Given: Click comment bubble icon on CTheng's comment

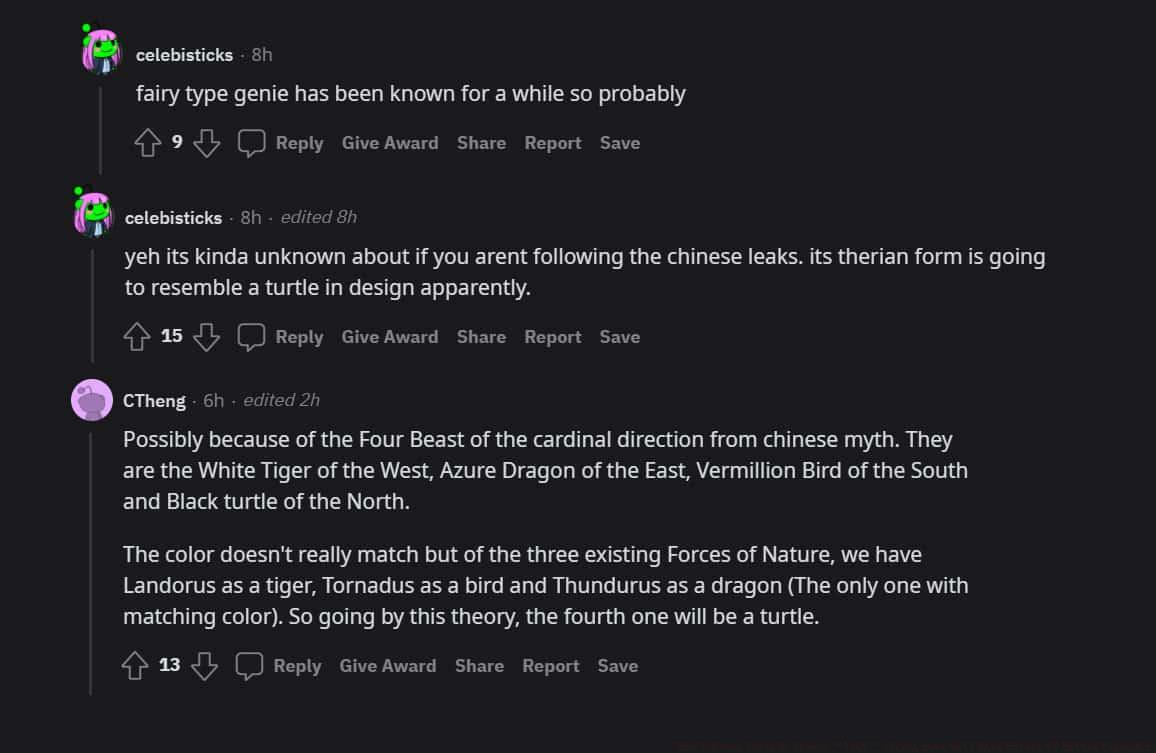Looking at the screenshot, I should pyautogui.click(x=249, y=666).
